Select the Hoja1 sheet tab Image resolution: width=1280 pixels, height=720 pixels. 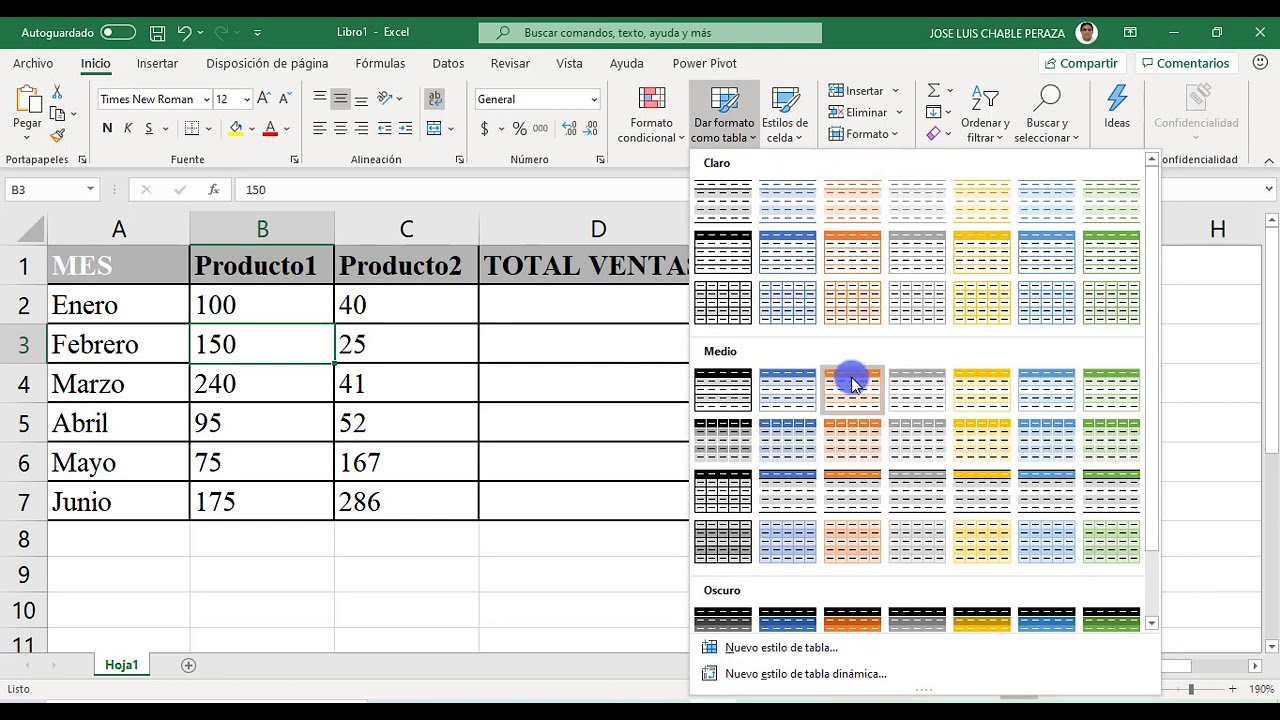[x=122, y=665]
